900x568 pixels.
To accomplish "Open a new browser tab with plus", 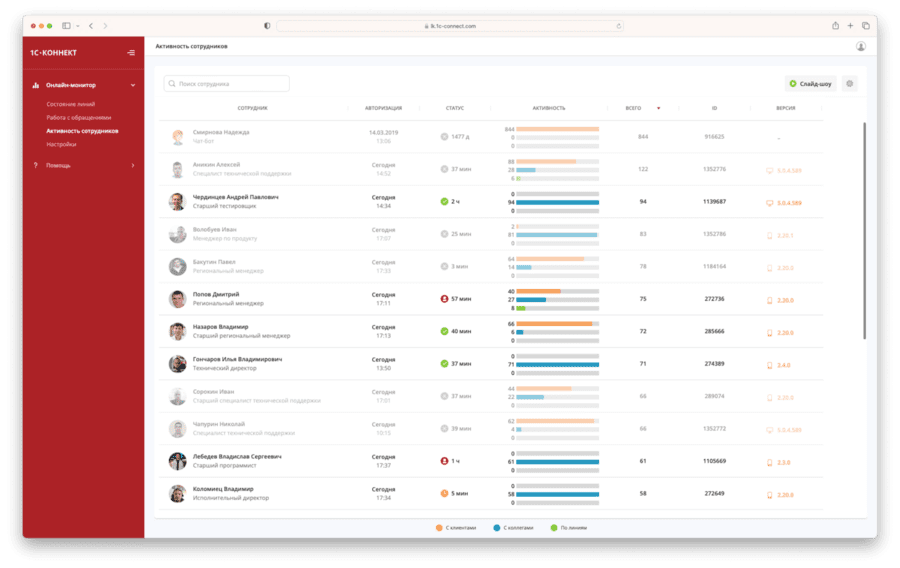I will 850,26.
